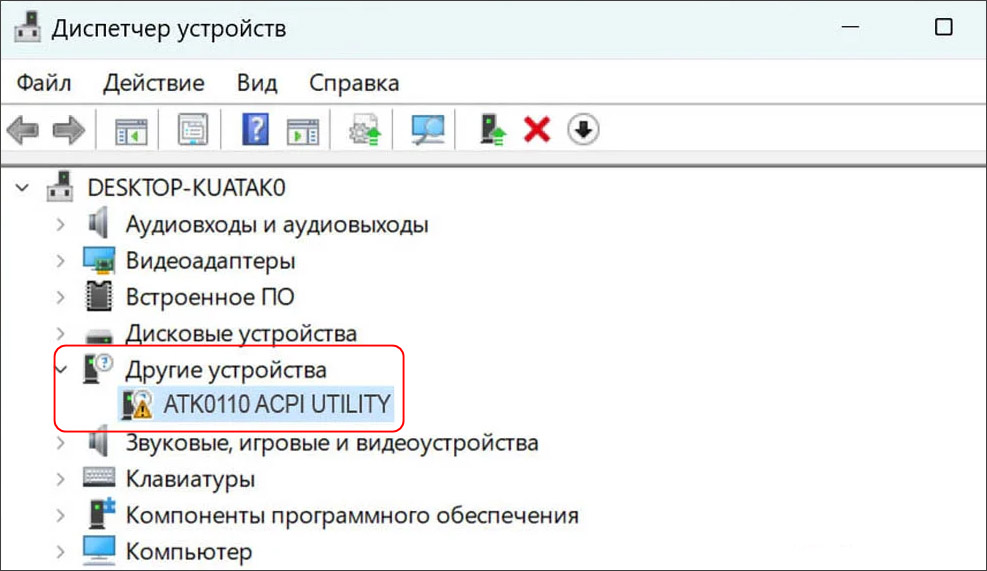Click the Device Manager title bar icon
The width and height of the screenshot is (987, 571).
coord(27,28)
